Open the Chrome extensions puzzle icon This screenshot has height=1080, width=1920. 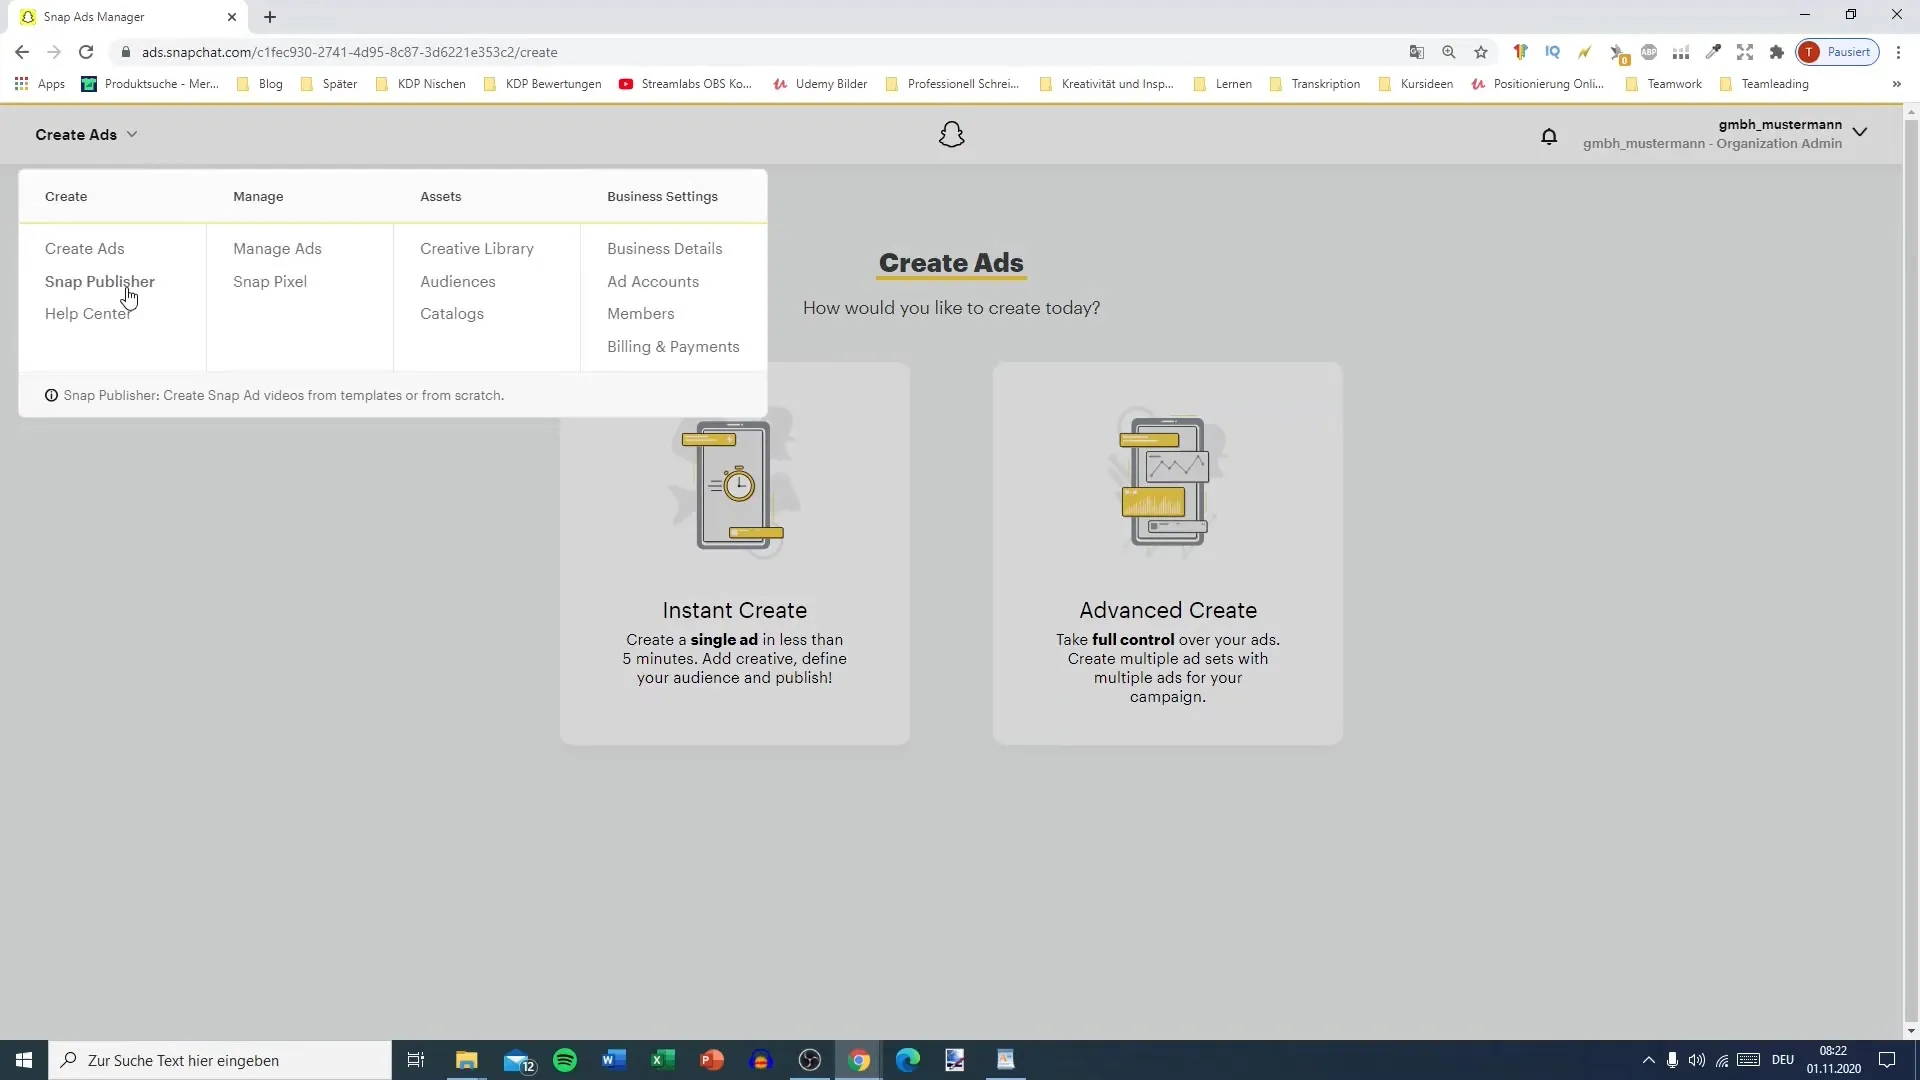pos(1777,52)
